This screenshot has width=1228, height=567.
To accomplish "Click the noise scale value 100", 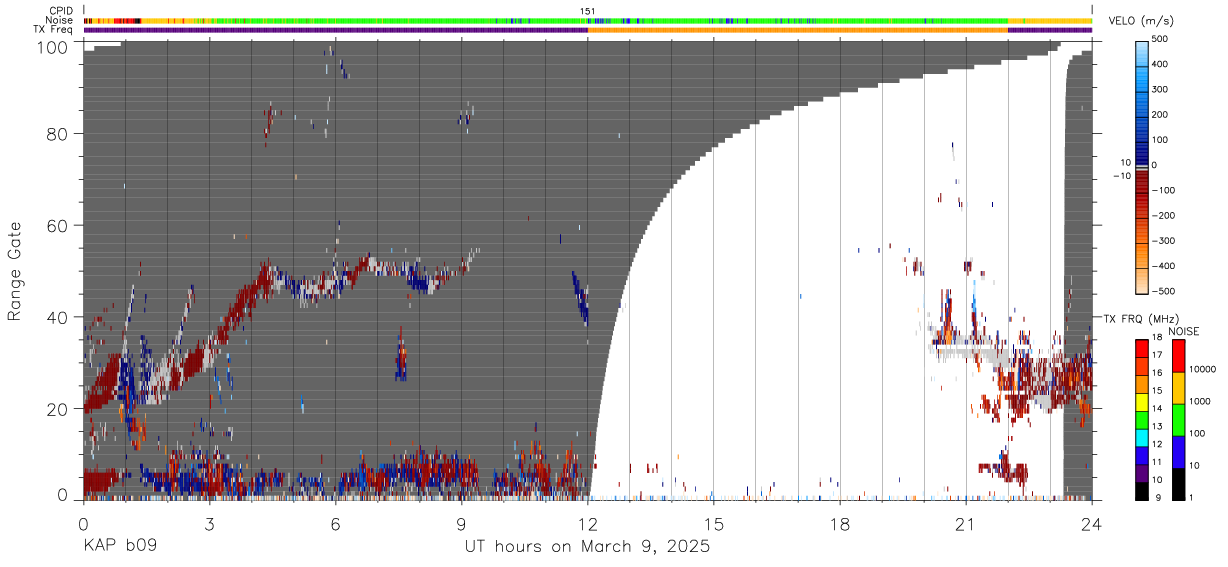I will [x=1199, y=433].
